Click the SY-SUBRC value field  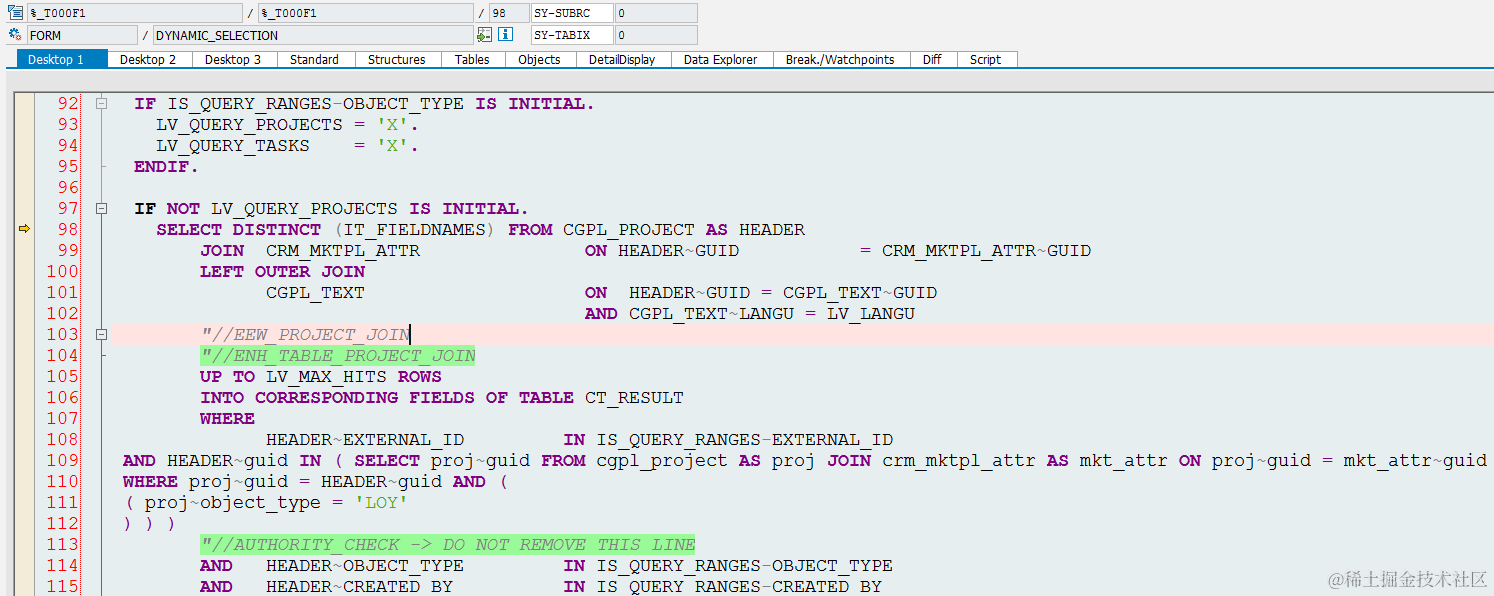click(656, 13)
